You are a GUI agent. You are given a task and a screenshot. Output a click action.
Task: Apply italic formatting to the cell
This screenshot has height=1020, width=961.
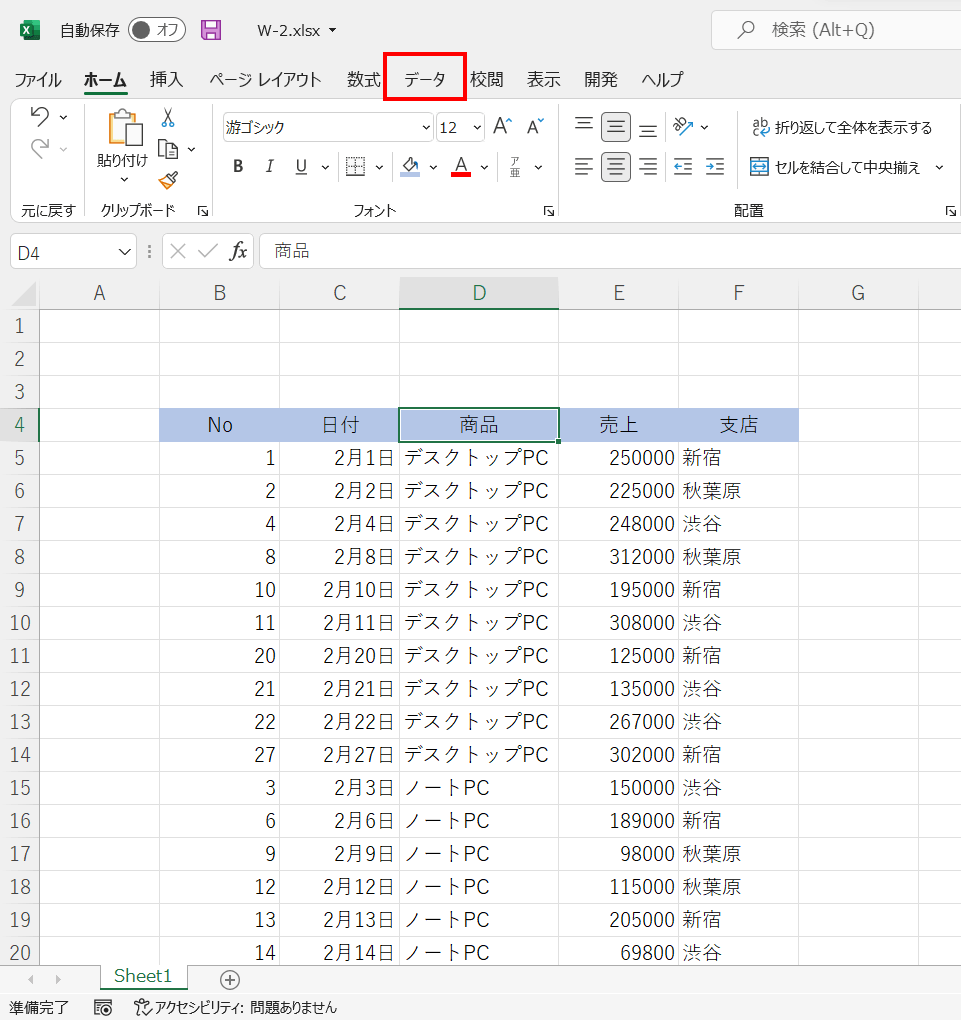(x=269, y=167)
